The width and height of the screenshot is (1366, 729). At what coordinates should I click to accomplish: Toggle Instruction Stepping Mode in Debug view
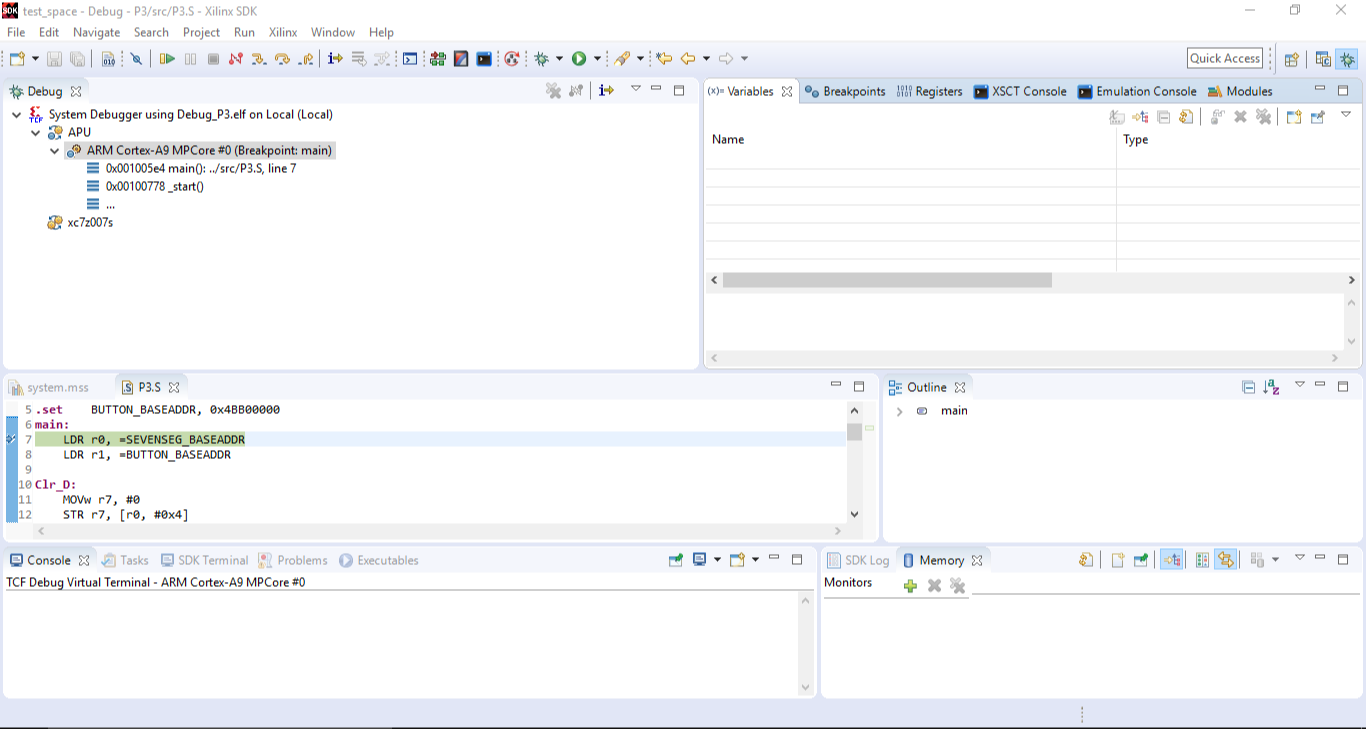(x=606, y=91)
